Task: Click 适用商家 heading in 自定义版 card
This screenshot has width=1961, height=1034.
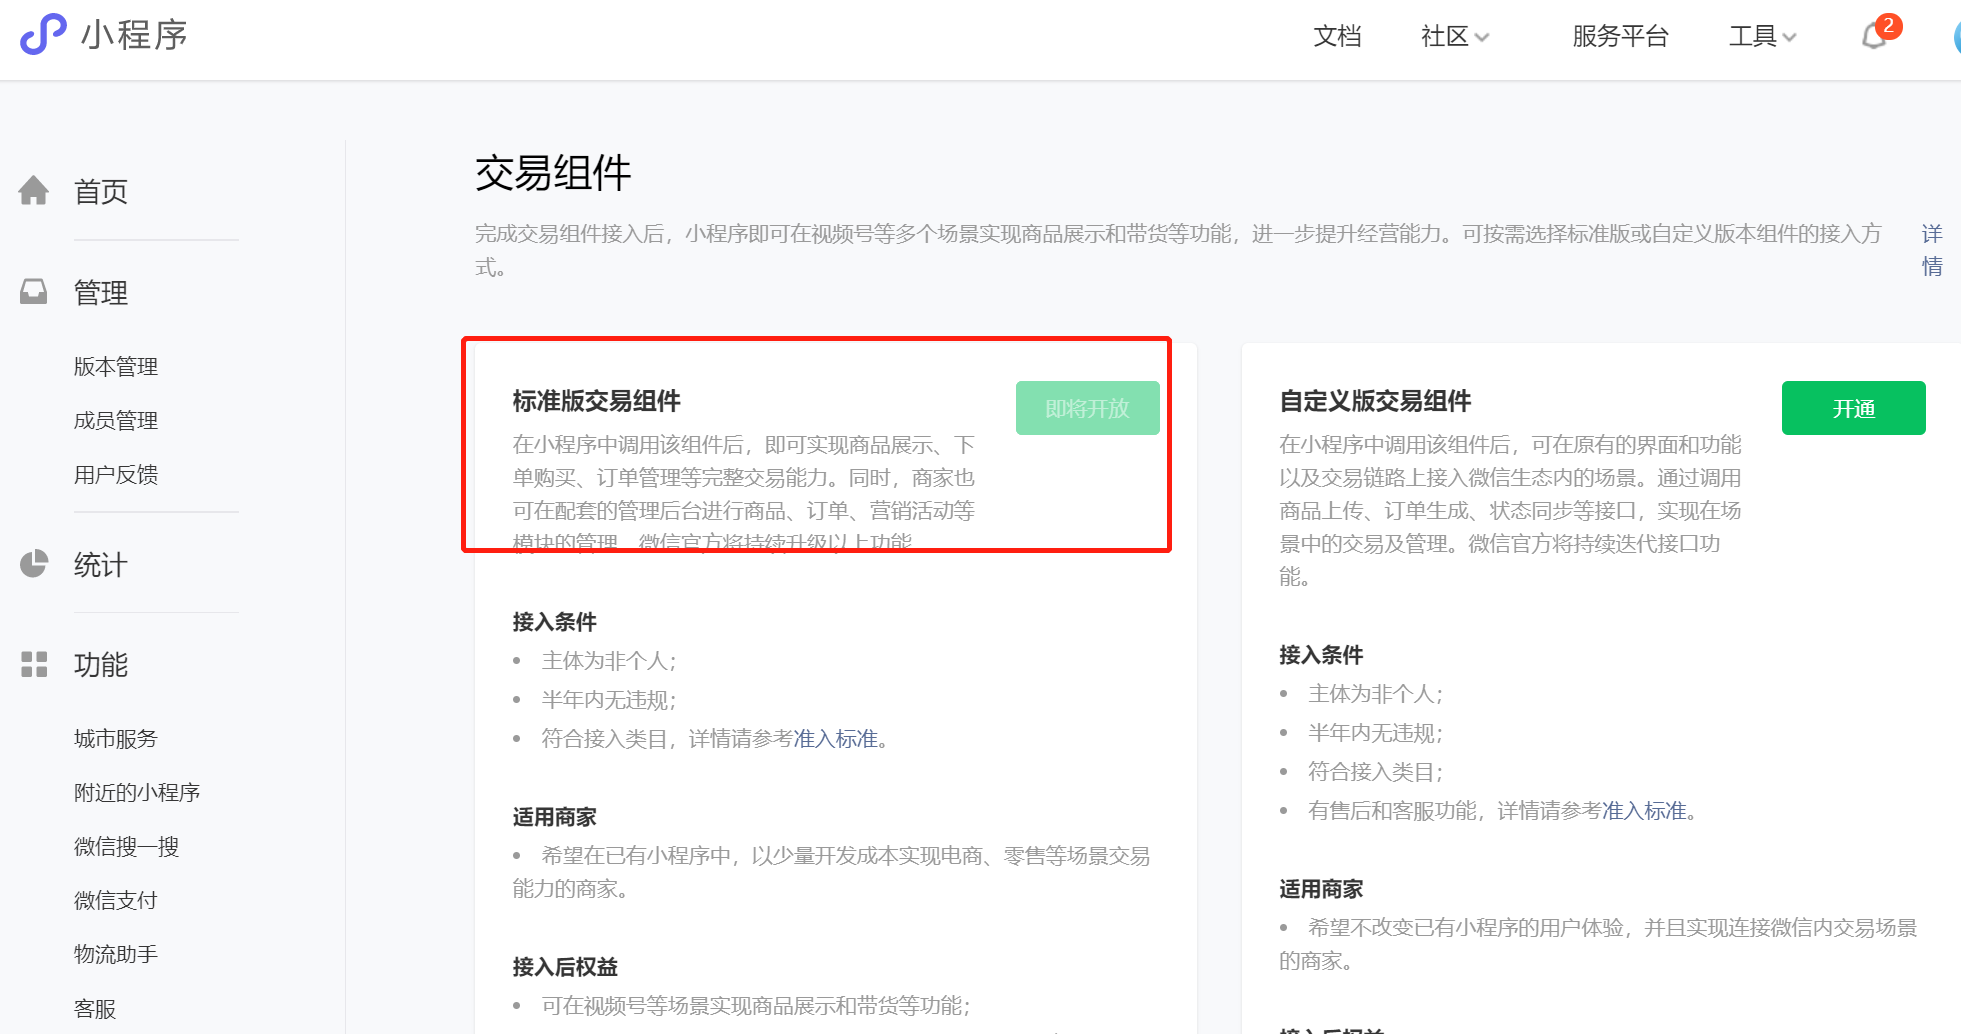Action: (1321, 889)
